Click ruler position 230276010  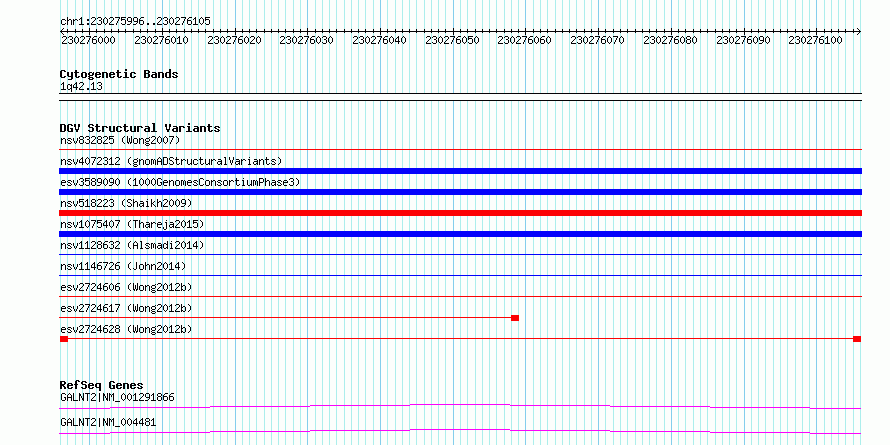coord(161,40)
